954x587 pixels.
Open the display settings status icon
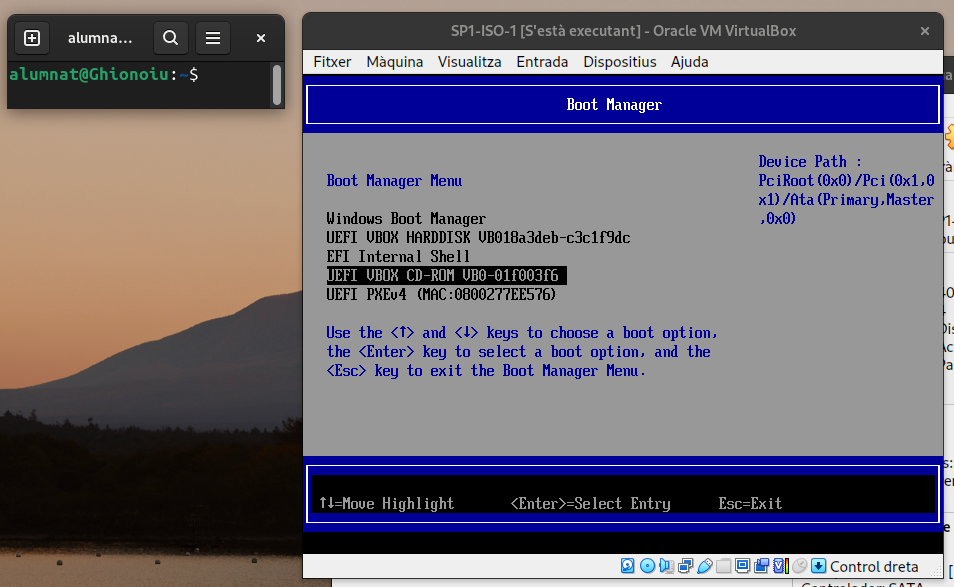(x=742, y=567)
